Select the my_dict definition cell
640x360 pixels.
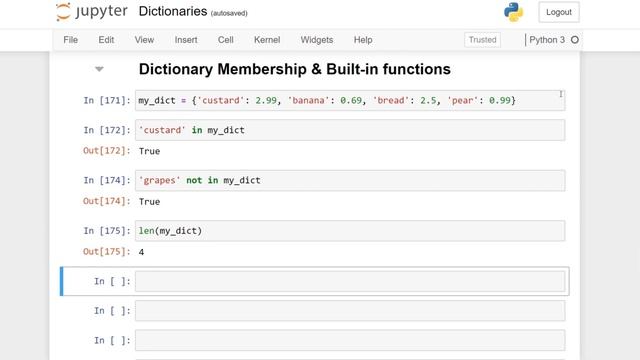click(x=350, y=100)
